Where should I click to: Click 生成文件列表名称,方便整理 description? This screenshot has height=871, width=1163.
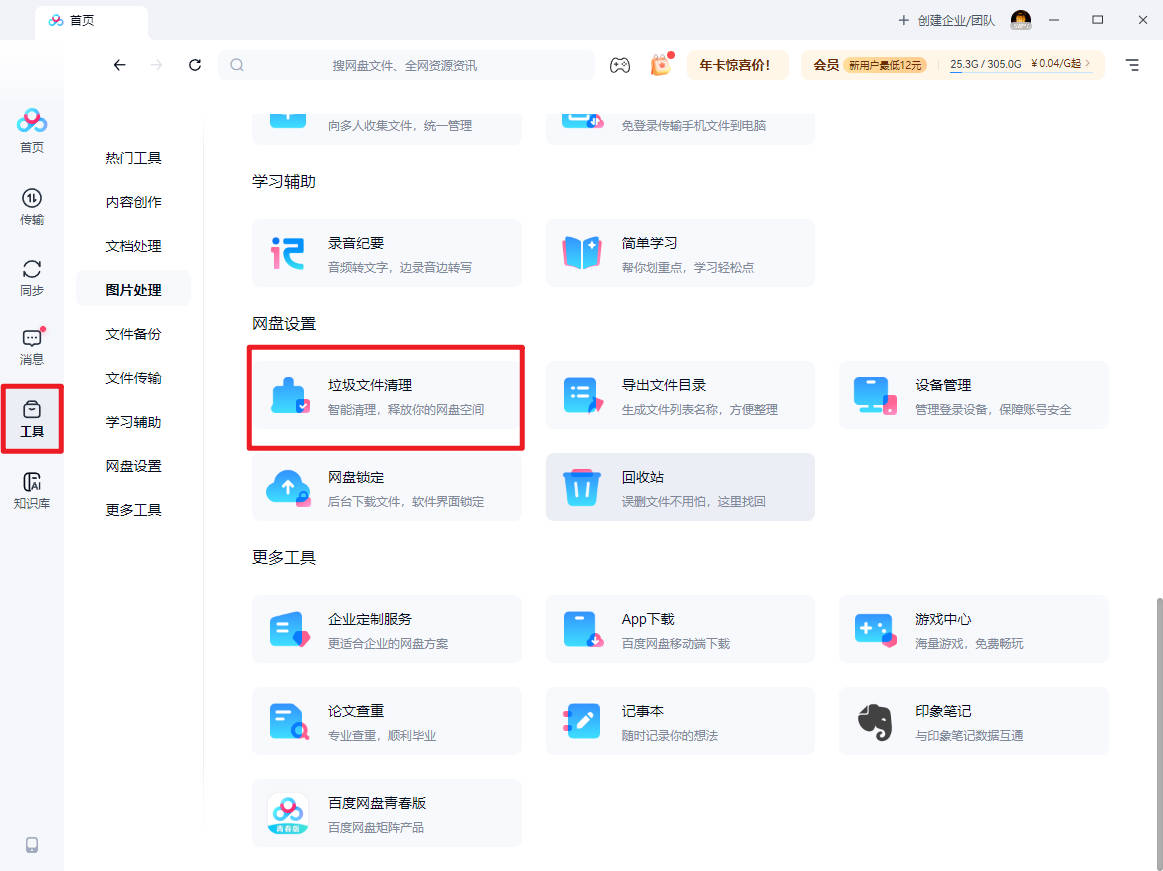[x=699, y=410]
